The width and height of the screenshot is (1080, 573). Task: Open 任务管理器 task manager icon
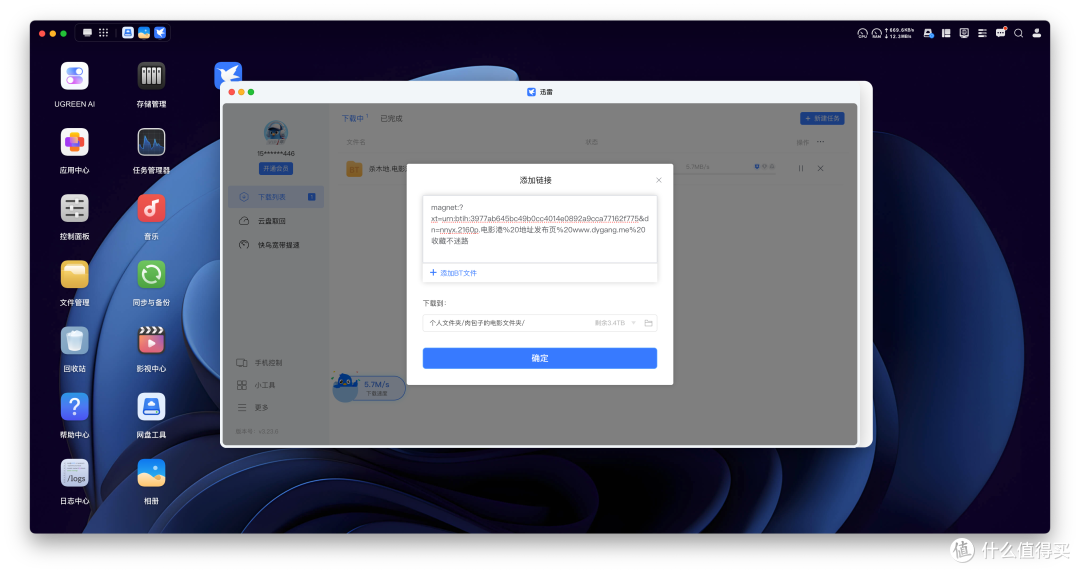click(x=151, y=143)
